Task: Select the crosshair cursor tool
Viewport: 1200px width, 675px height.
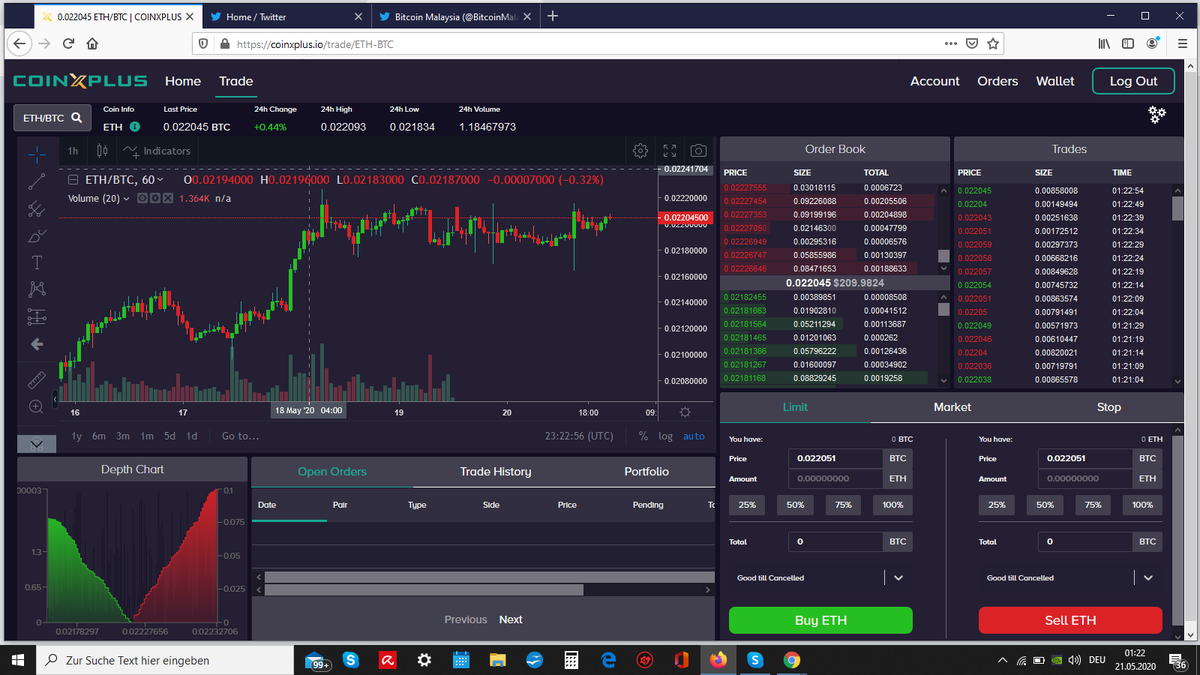Action: click(37, 153)
